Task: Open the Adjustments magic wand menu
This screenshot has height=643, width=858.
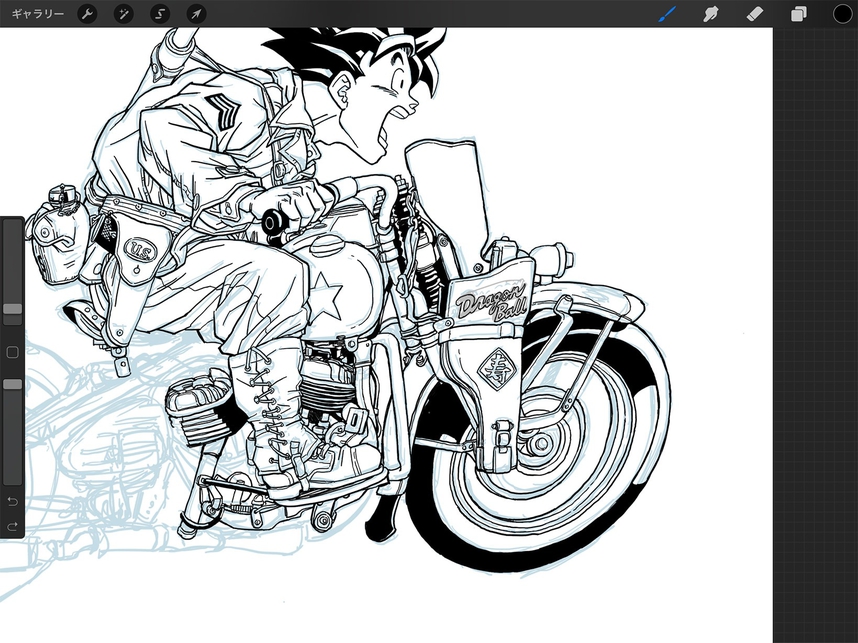Action: pyautogui.click(x=123, y=14)
